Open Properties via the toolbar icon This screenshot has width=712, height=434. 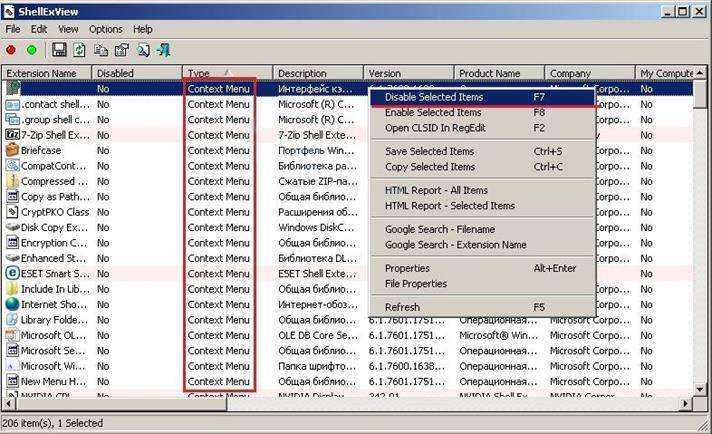pyautogui.click(x=122, y=49)
